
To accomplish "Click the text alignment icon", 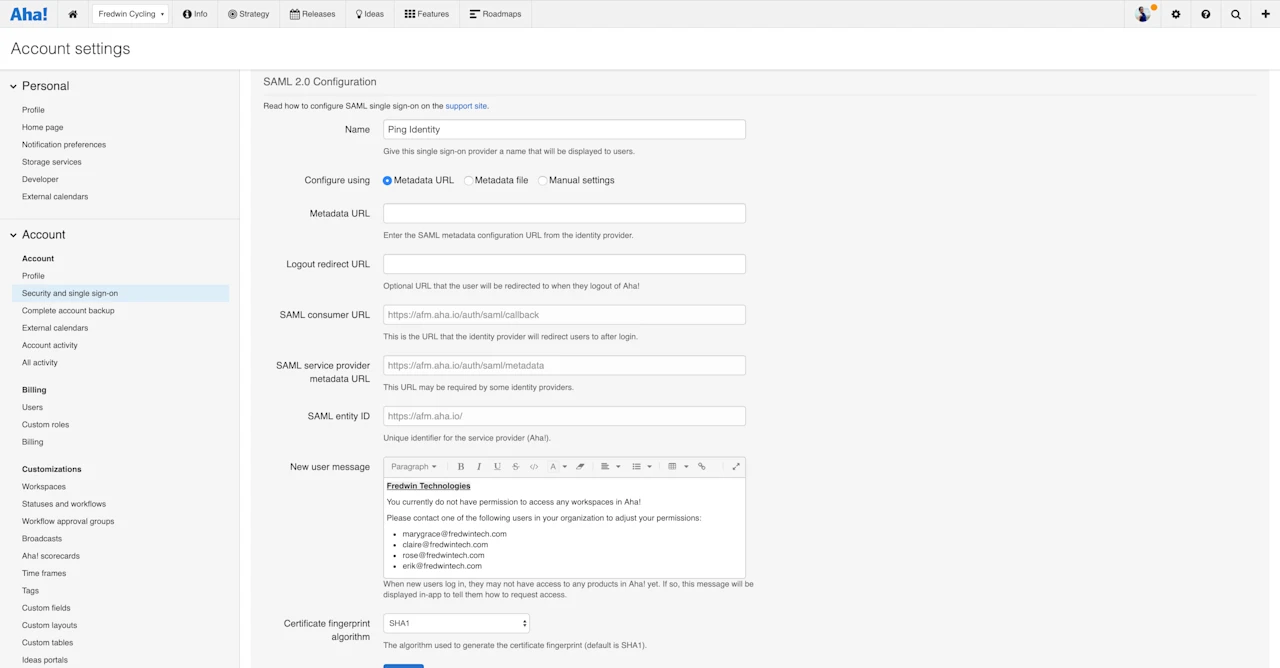I will tap(605, 467).
